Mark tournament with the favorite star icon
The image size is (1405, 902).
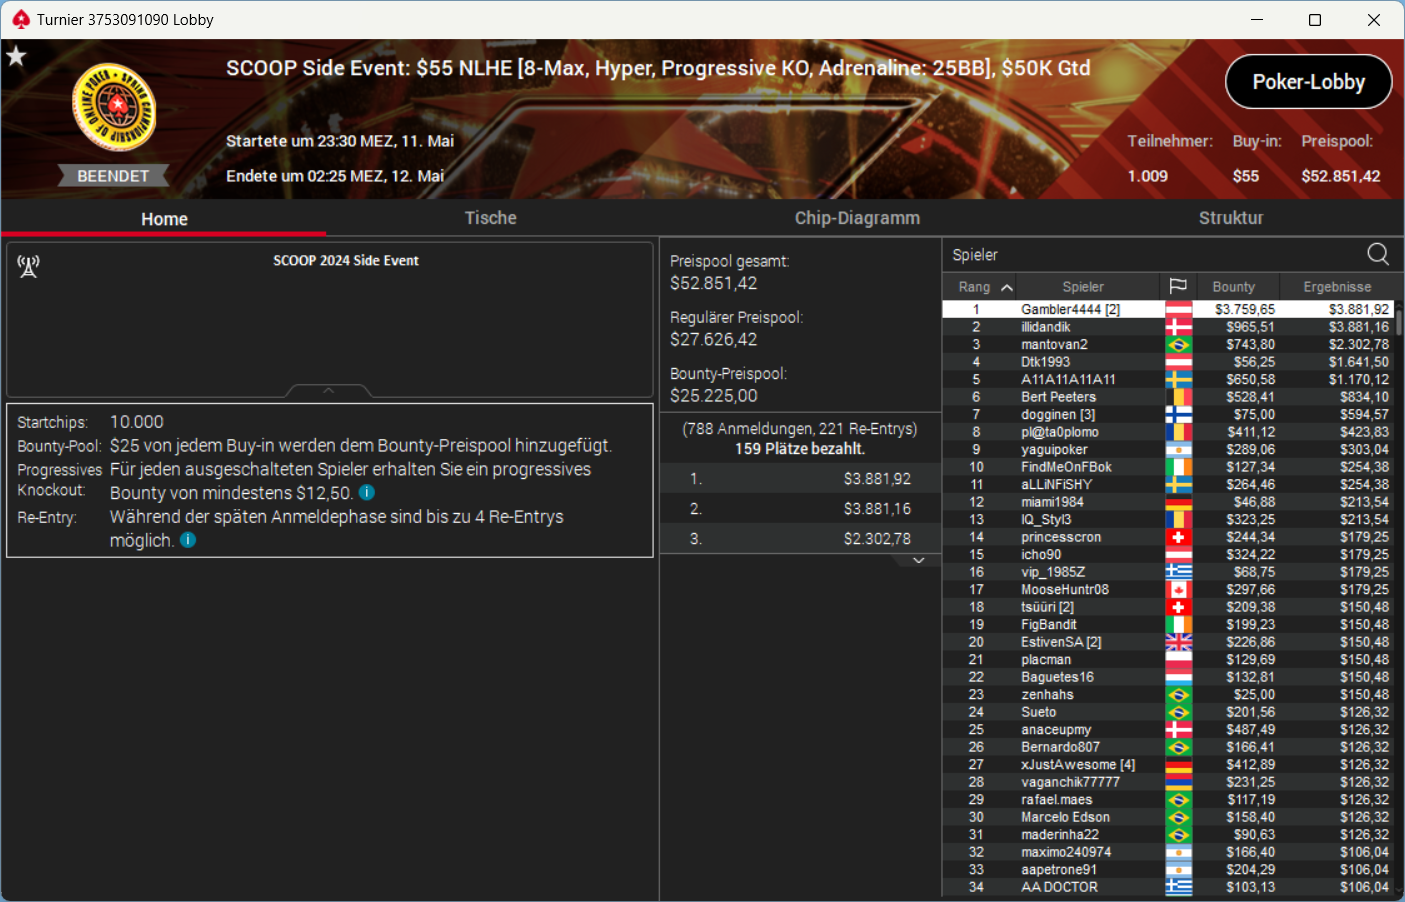pyautogui.click(x=16, y=56)
